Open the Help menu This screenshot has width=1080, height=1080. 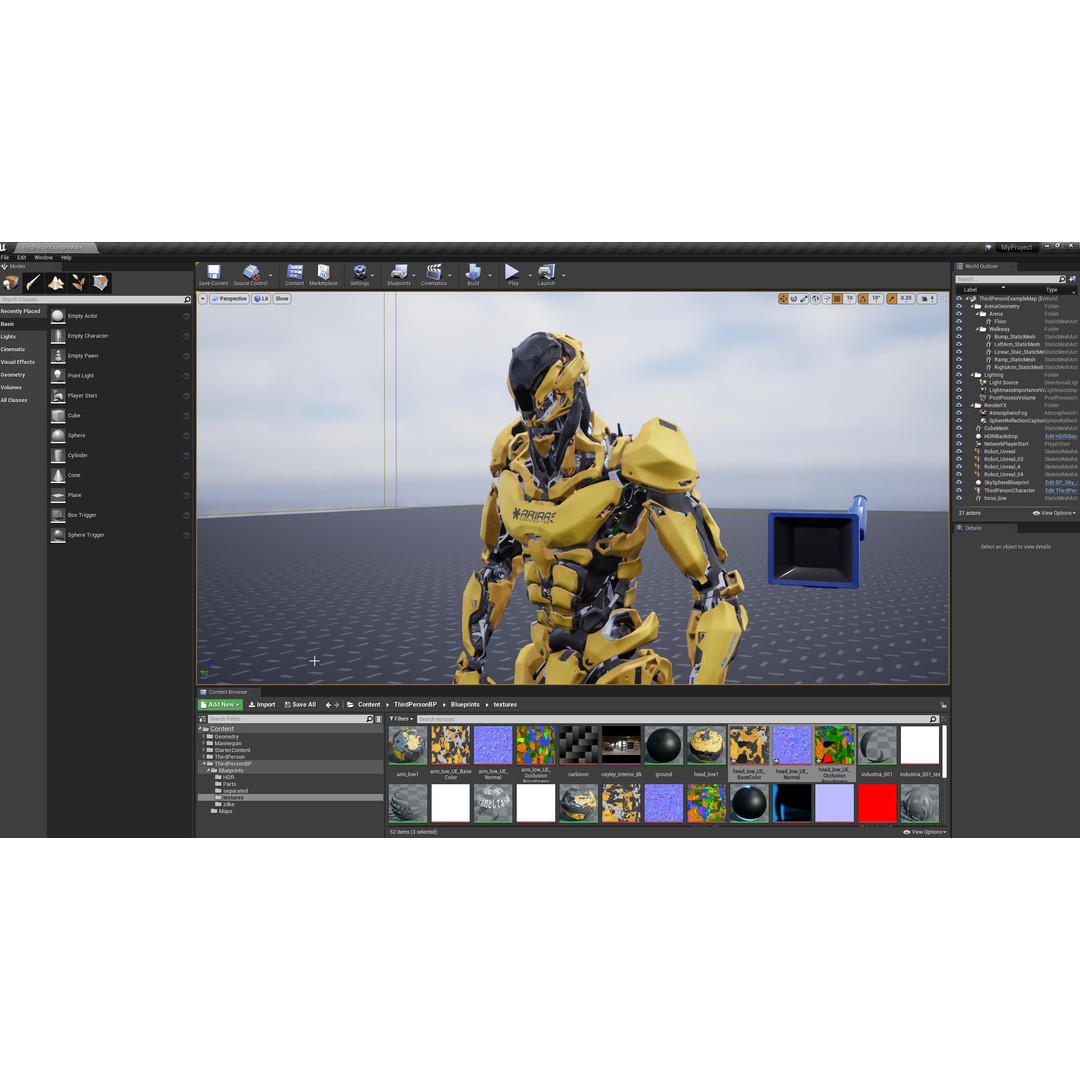66,258
